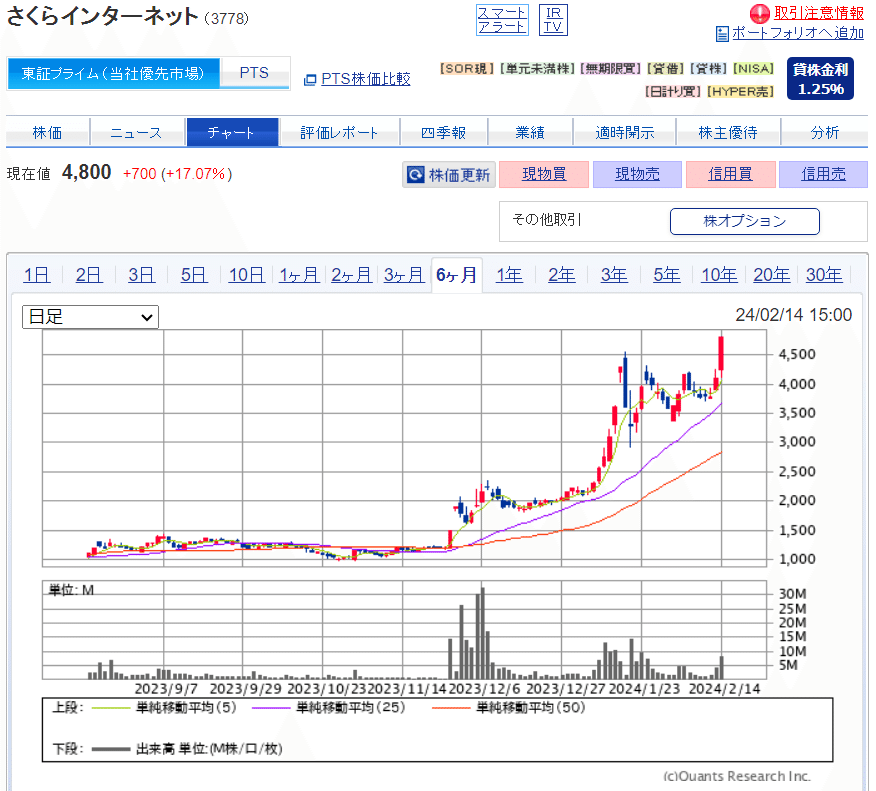Select 2日 chart period
This screenshot has width=876, height=791.
pos(89,275)
